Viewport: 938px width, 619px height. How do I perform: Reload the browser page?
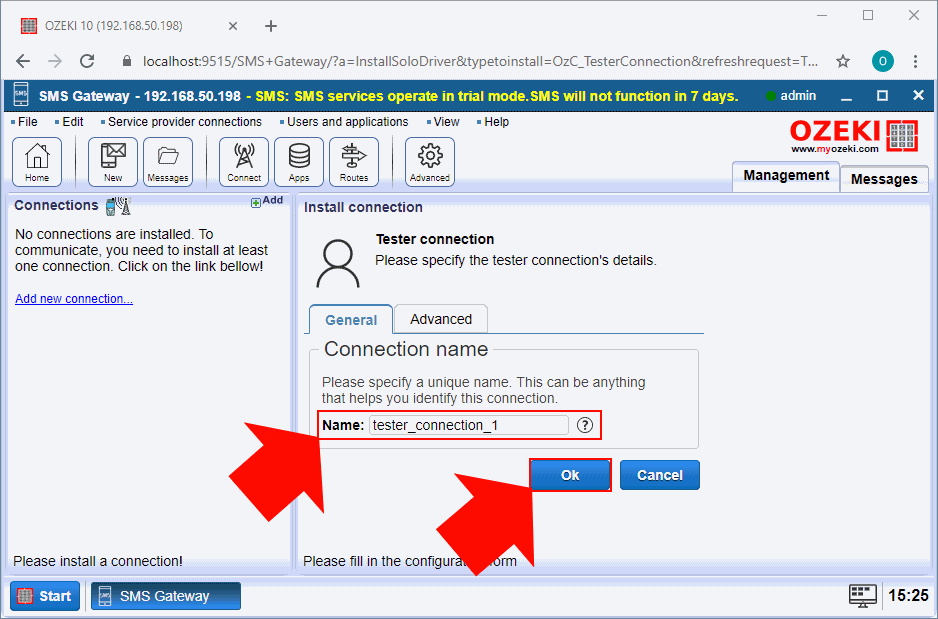pos(87,61)
